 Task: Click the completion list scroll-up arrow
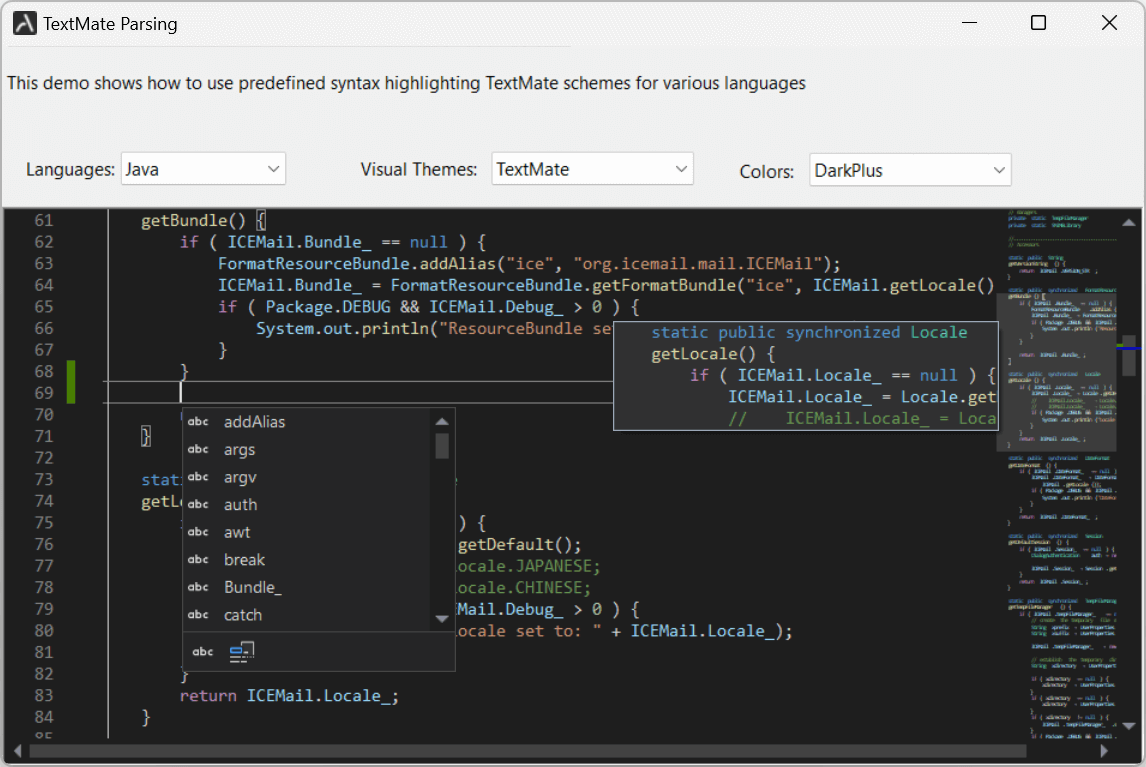pos(441,421)
